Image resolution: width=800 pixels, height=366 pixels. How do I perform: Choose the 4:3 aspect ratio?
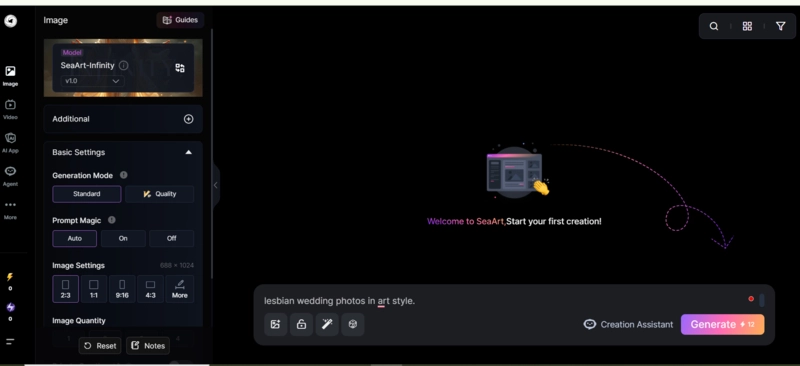(151, 289)
